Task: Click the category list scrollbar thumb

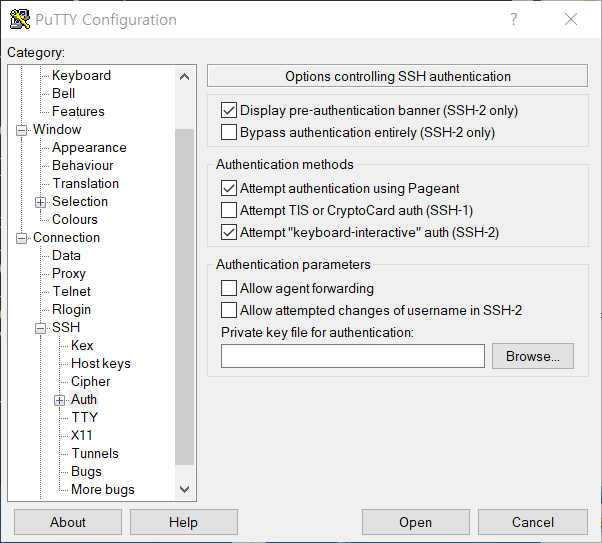Action: click(185, 297)
